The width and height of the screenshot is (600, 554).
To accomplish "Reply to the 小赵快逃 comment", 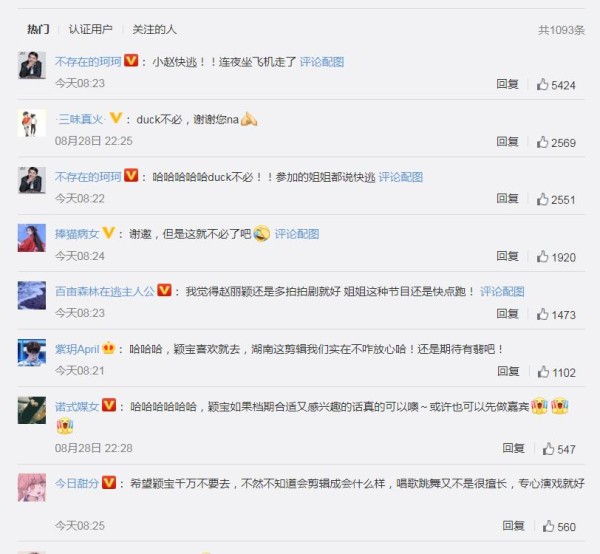I will (x=507, y=84).
